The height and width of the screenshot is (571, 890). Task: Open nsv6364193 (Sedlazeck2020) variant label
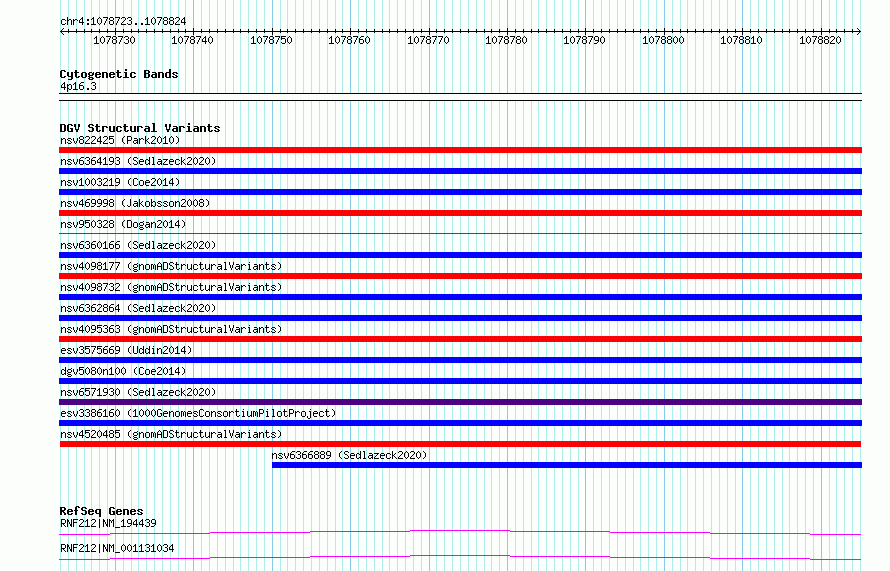coord(138,161)
